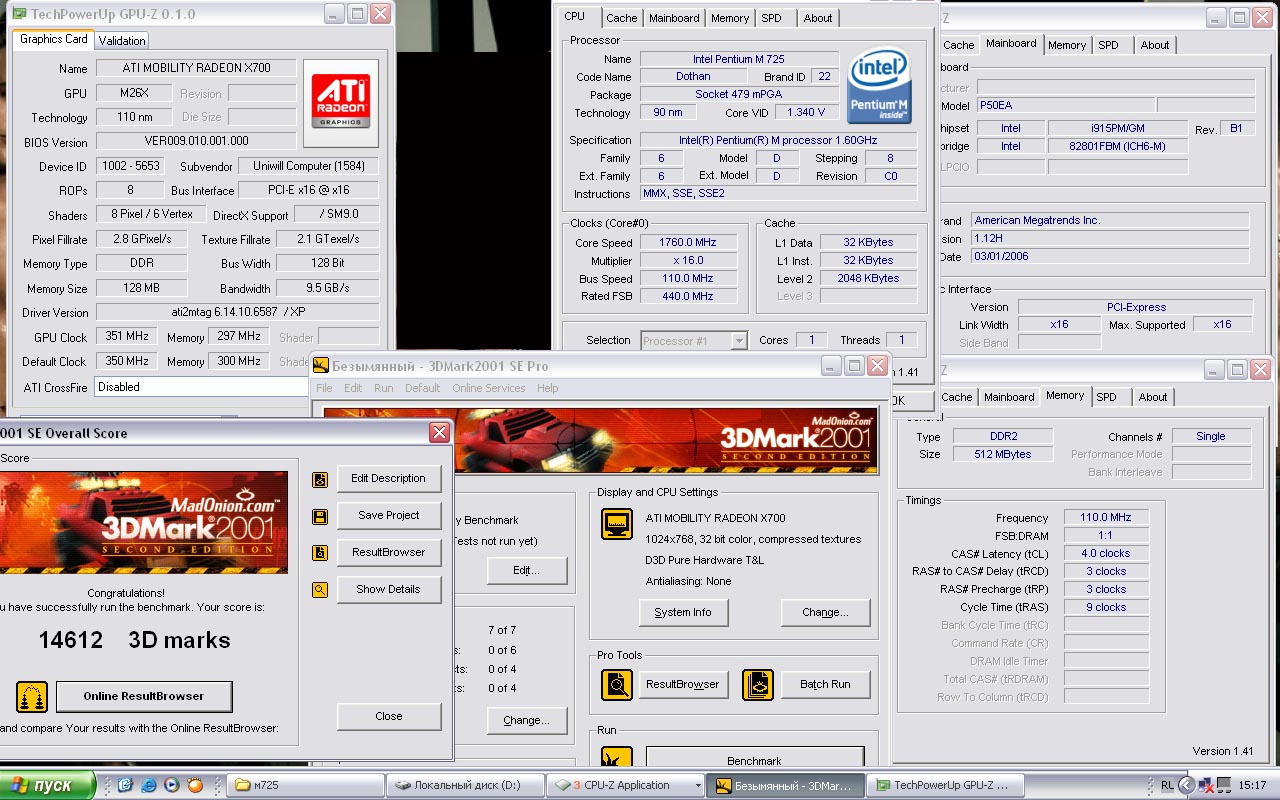Expand hidden tray icons arrow
Screen dimensions: 1280x800
point(1186,786)
